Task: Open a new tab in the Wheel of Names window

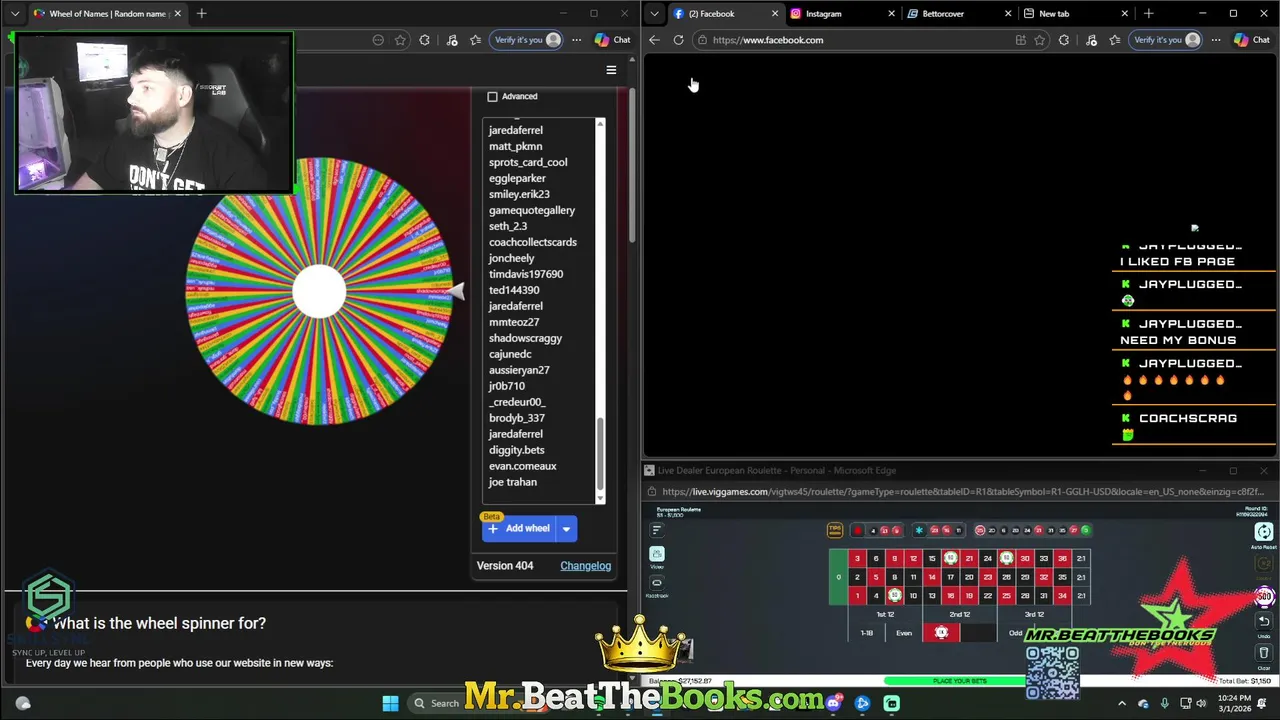Action: tap(201, 14)
